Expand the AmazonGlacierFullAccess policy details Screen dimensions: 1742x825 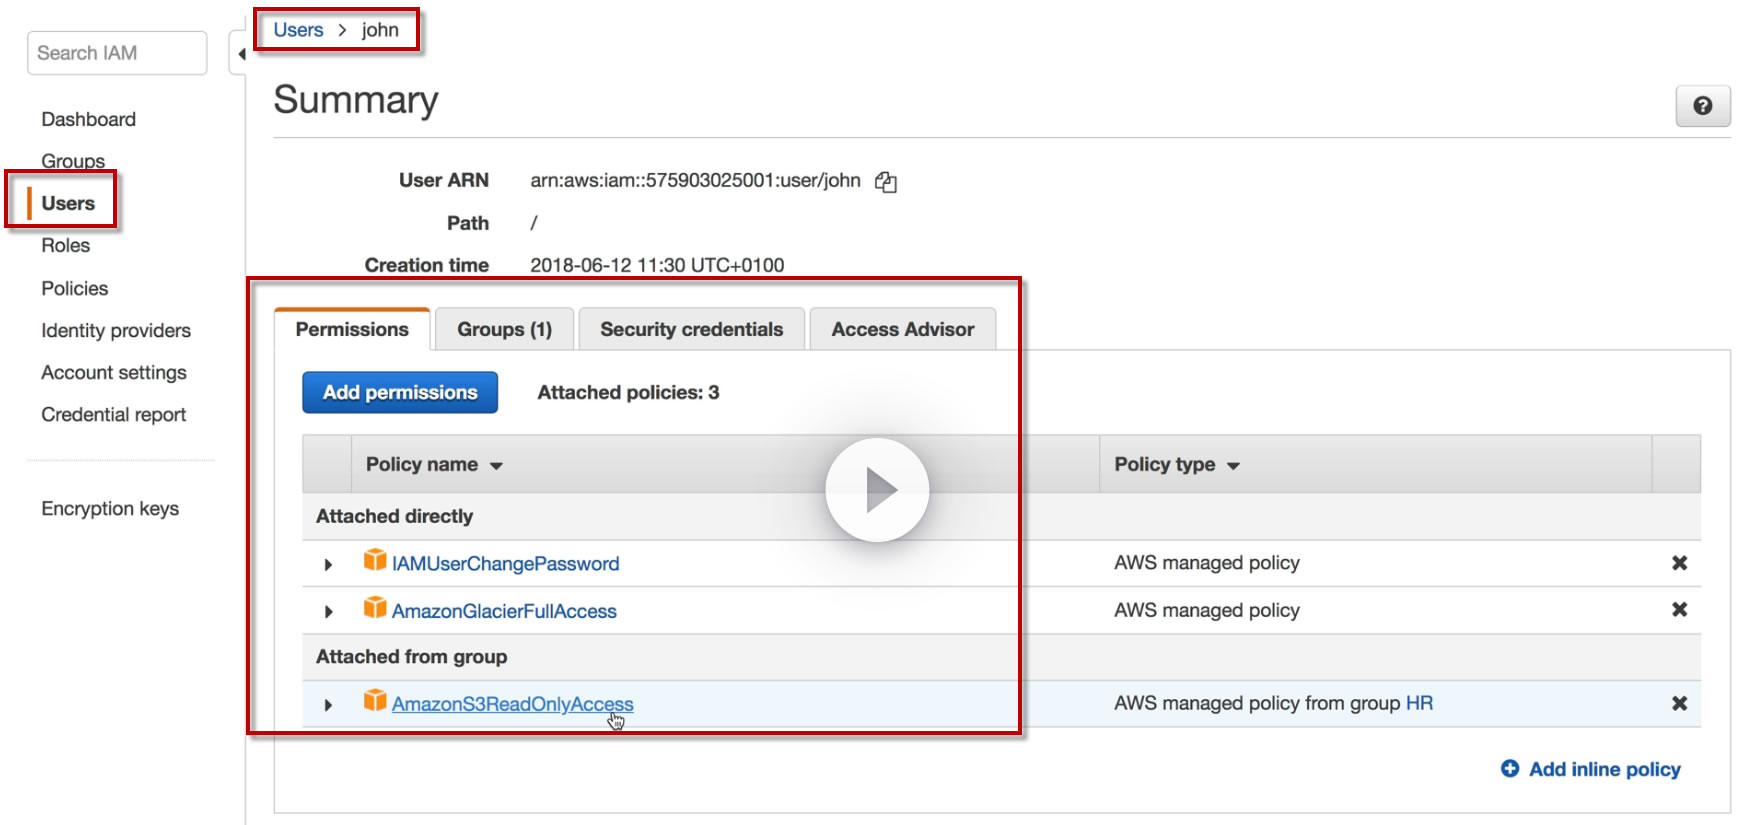pyautogui.click(x=328, y=612)
